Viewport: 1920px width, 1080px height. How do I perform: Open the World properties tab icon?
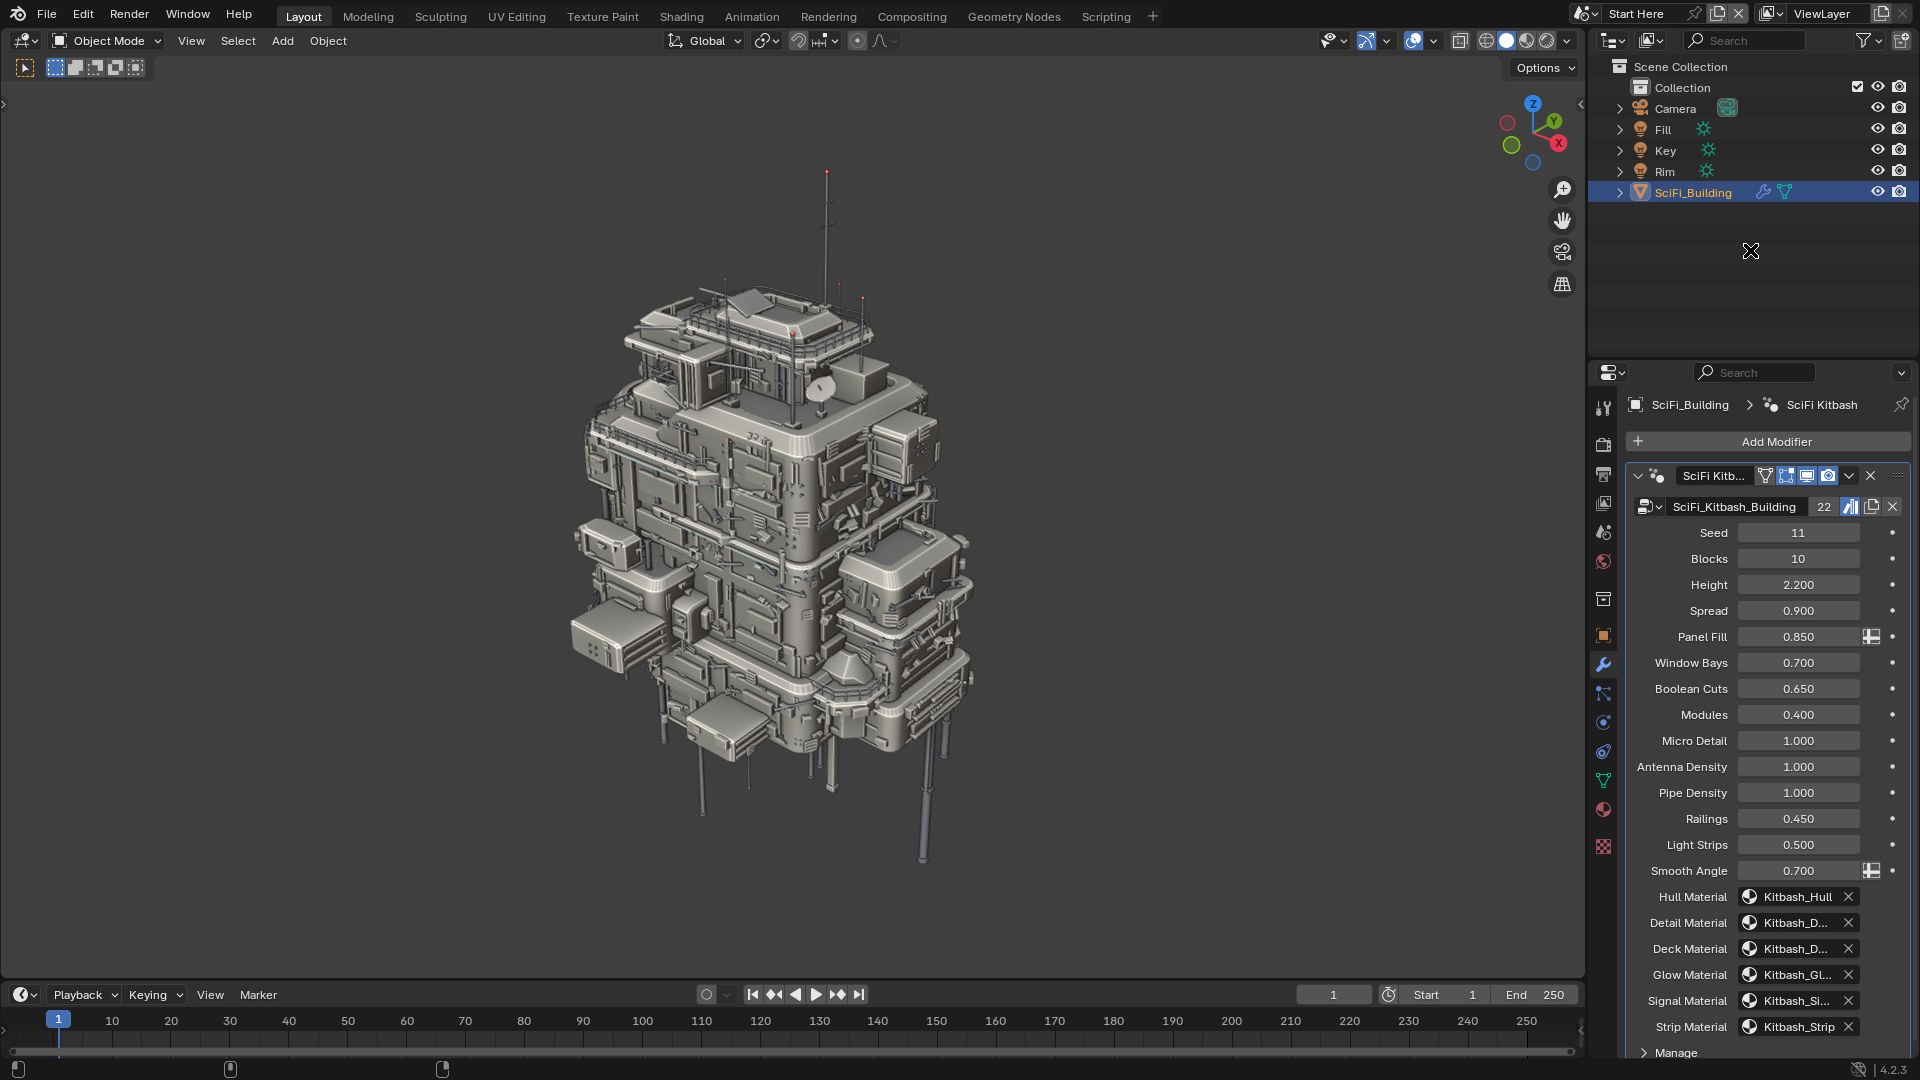(x=1603, y=561)
